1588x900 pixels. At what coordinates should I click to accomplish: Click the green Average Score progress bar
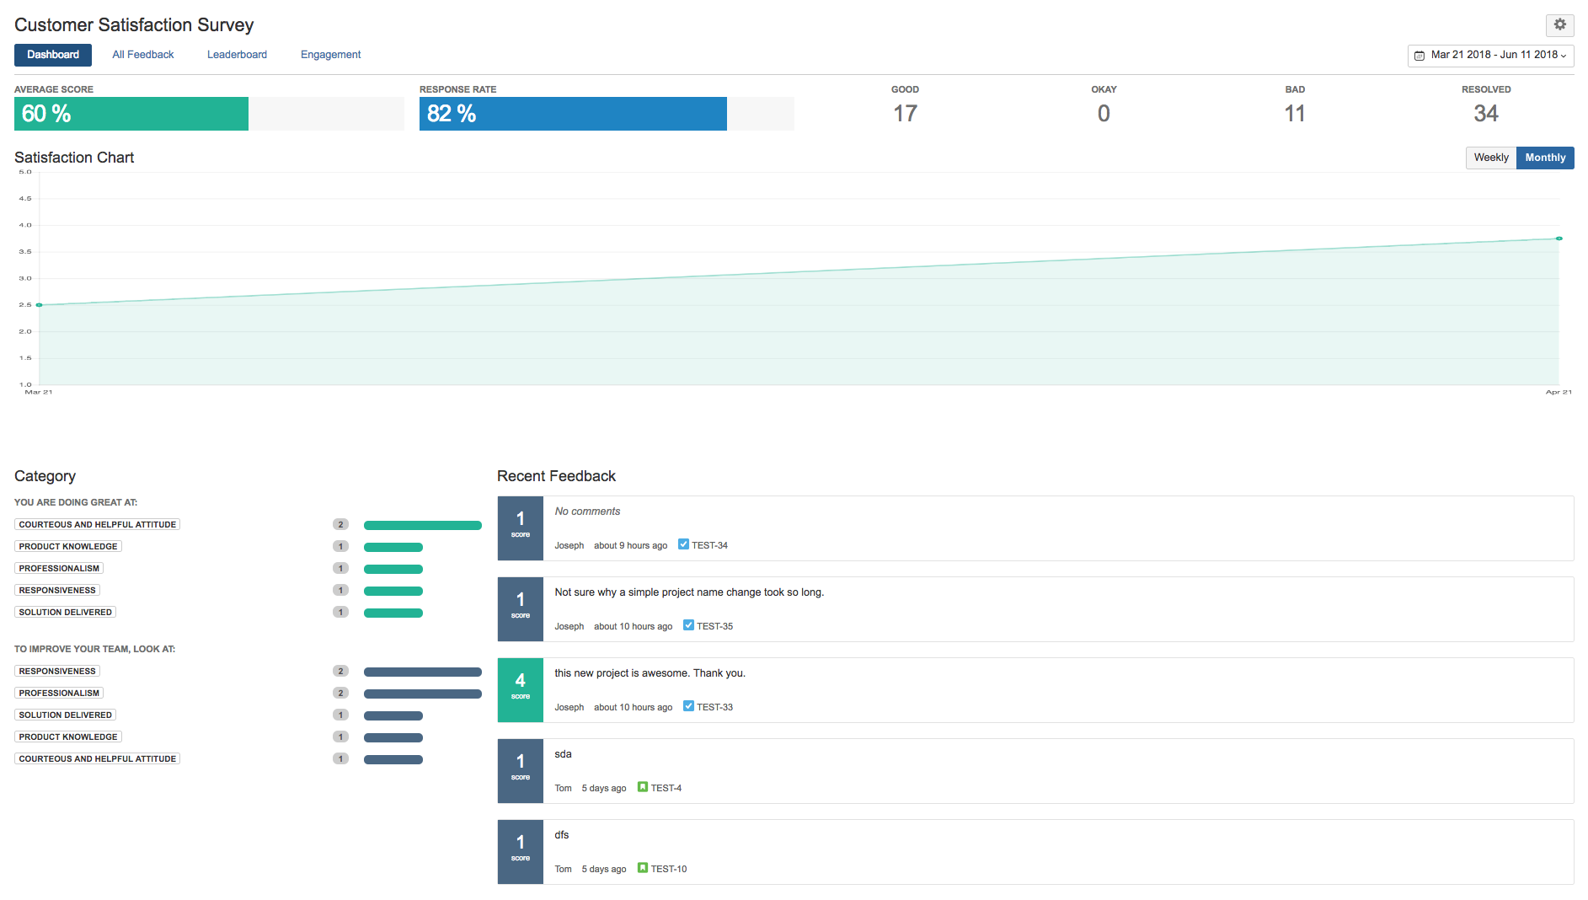[131, 114]
